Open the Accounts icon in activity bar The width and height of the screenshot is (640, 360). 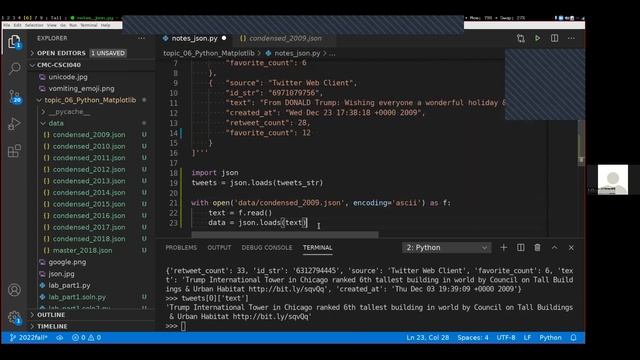[14, 290]
